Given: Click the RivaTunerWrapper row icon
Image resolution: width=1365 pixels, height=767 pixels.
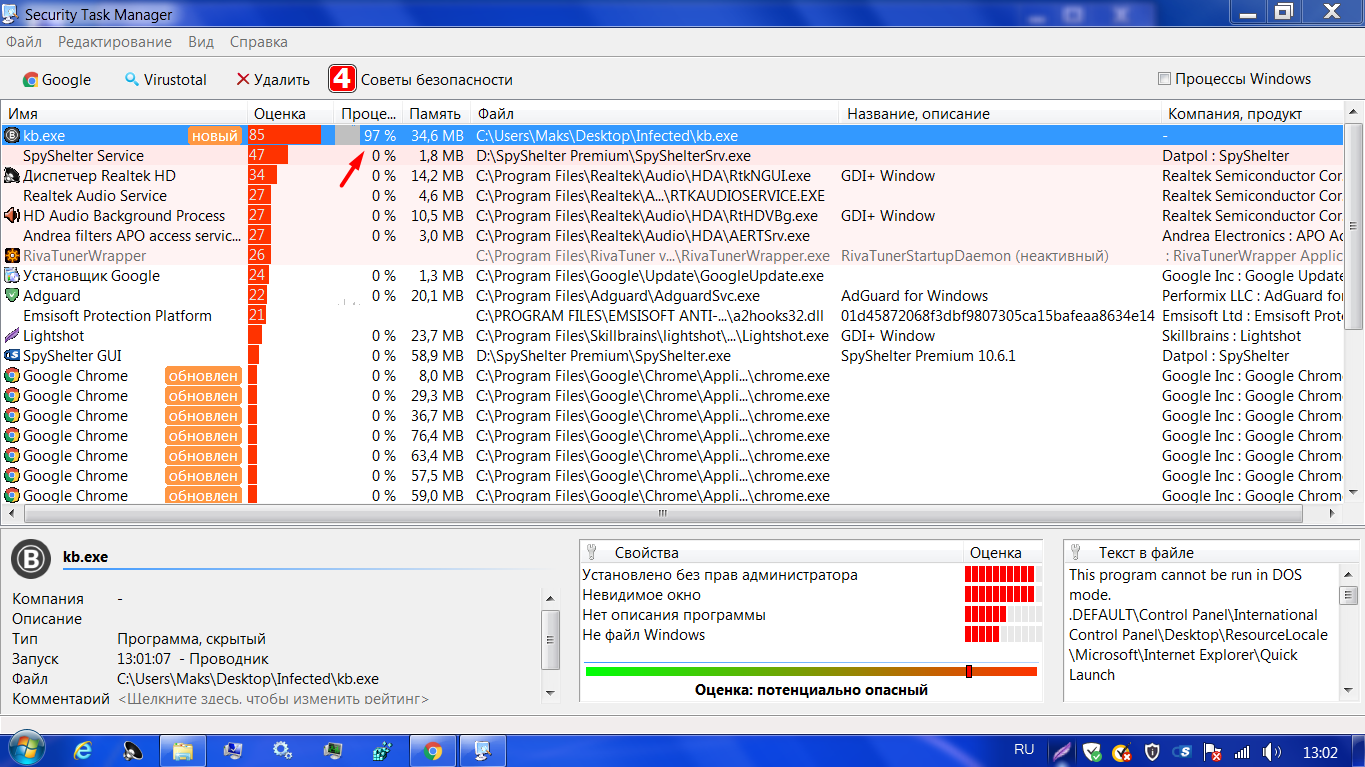Looking at the screenshot, I should [x=12, y=256].
